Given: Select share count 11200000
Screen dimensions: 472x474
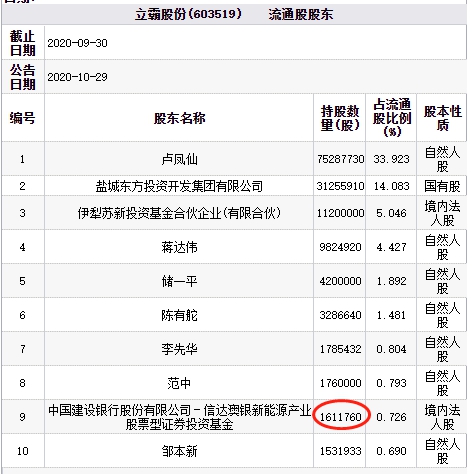Looking at the screenshot, I should tap(340, 213).
